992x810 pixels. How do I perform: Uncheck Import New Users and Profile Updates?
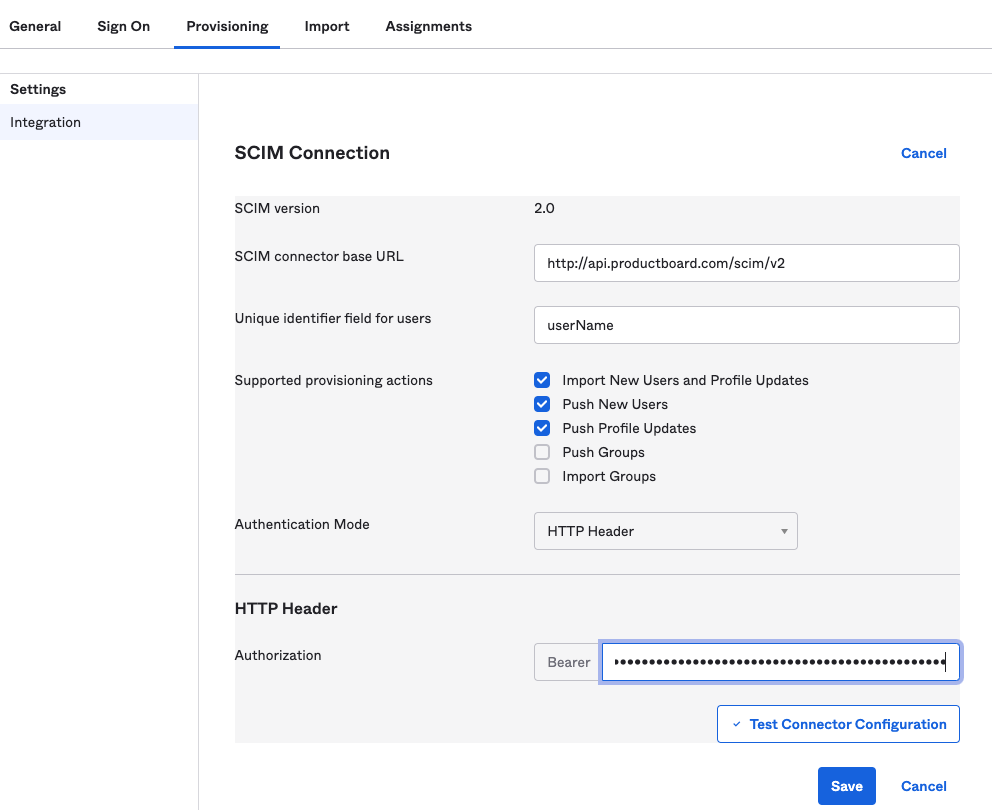pos(542,380)
